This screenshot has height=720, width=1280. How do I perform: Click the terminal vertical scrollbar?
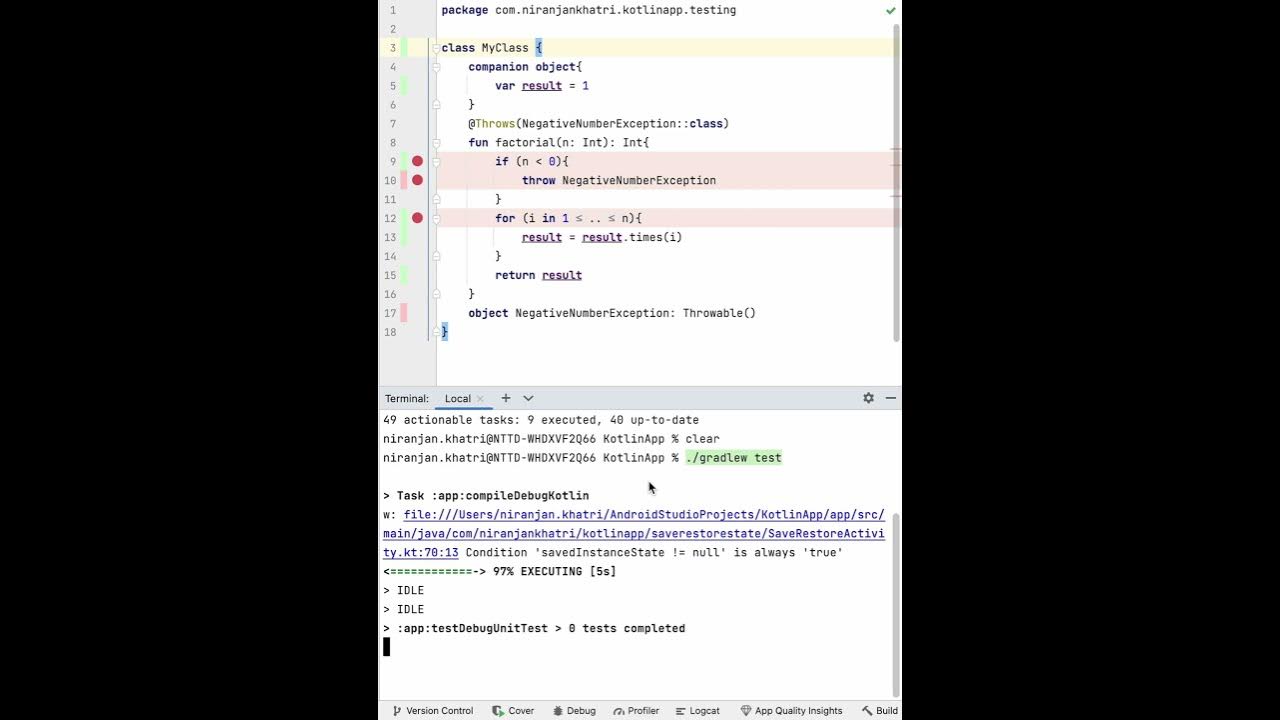pyautogui.click(x=896, y=605)
